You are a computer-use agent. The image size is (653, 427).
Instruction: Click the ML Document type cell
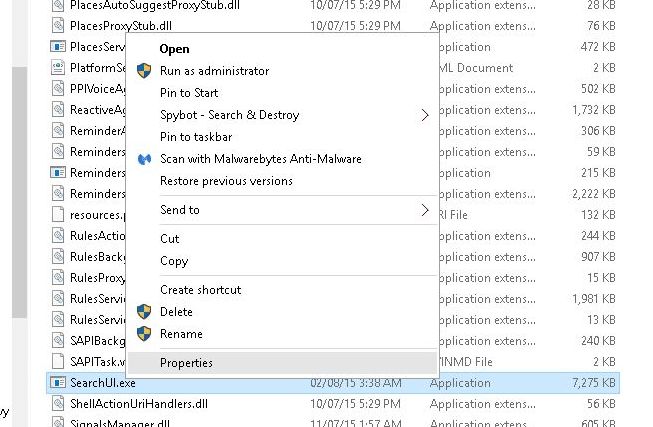[476, 68]
